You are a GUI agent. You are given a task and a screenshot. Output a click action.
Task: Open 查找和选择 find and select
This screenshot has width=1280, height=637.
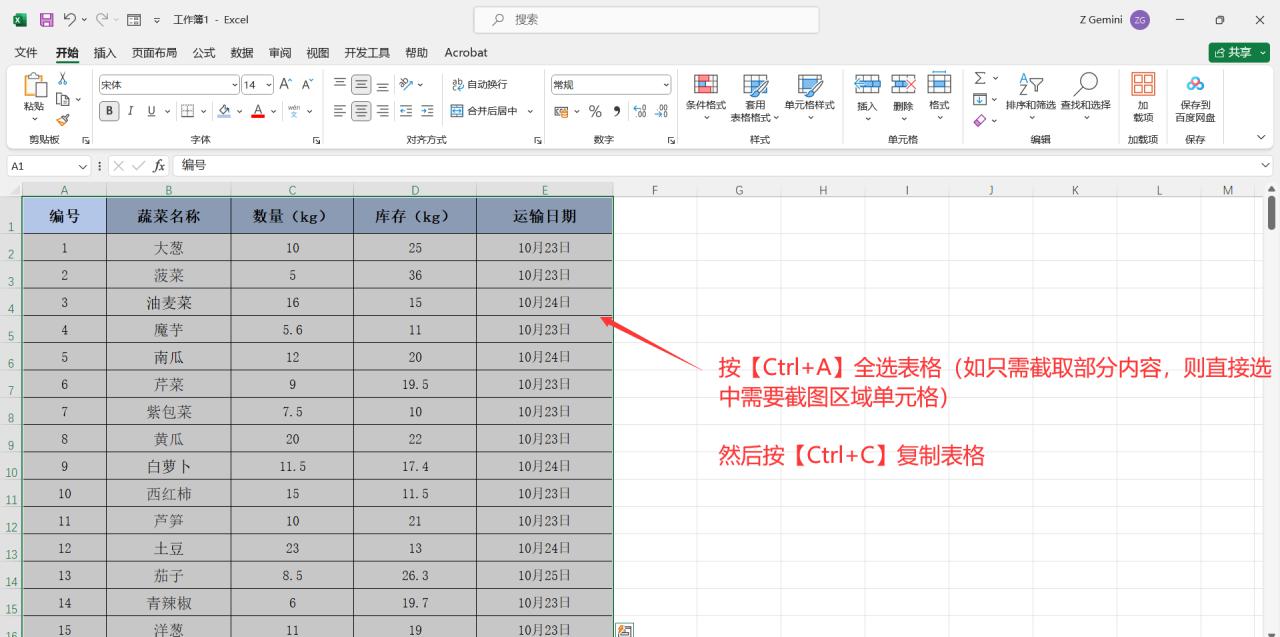(1085, 96)
